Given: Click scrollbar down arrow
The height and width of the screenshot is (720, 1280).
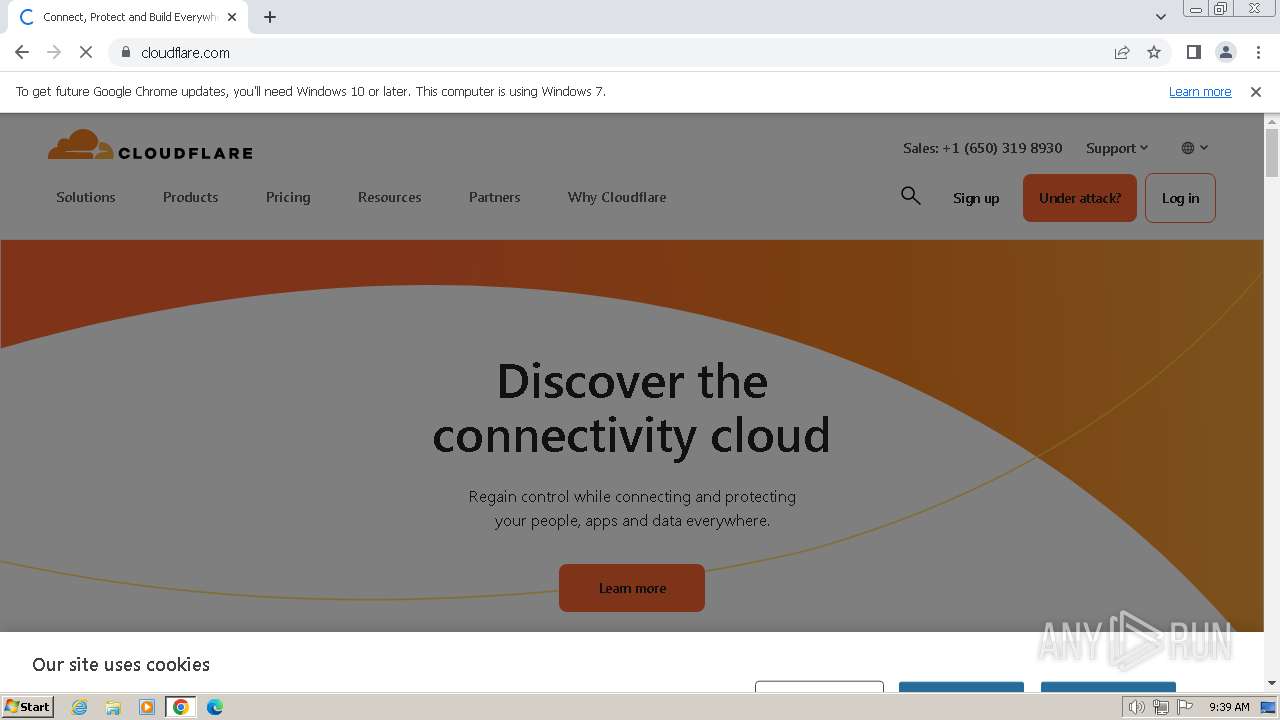Looking at the screenshot, I should (1272, 683).
